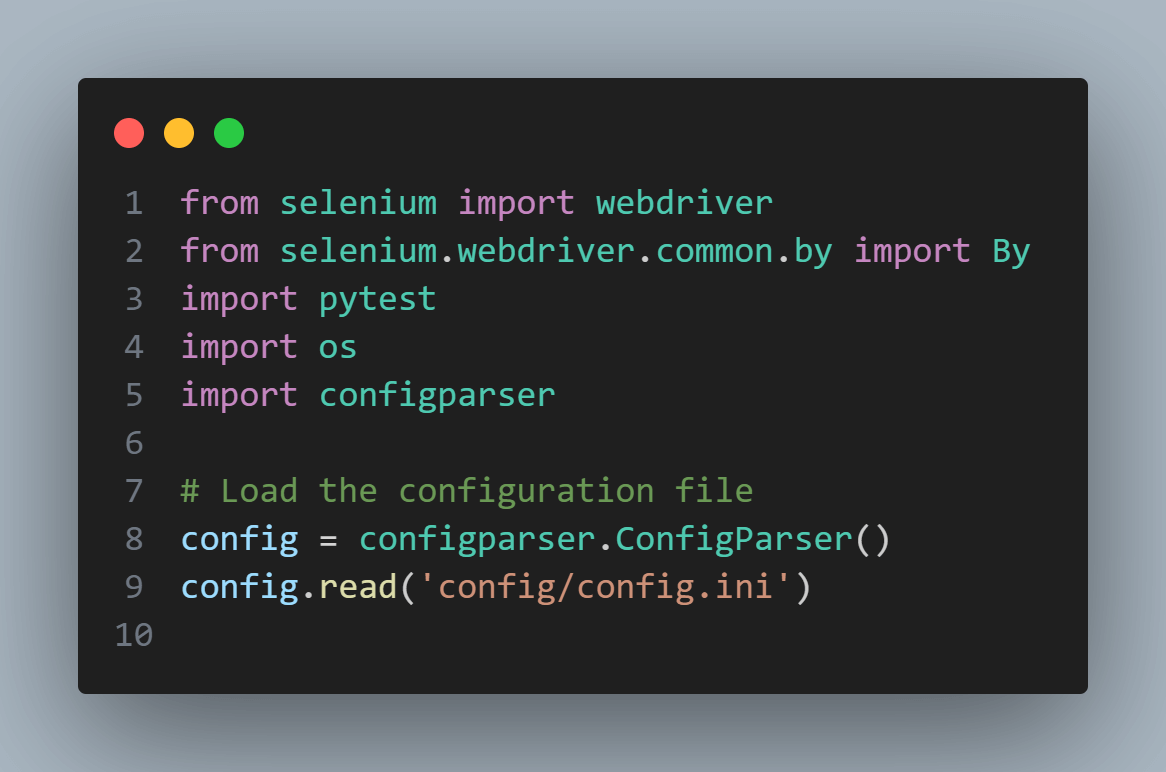Click the 'import' keyword on line 2
Viewport: 1166px width, 772px height.
(x=912, y=251)
